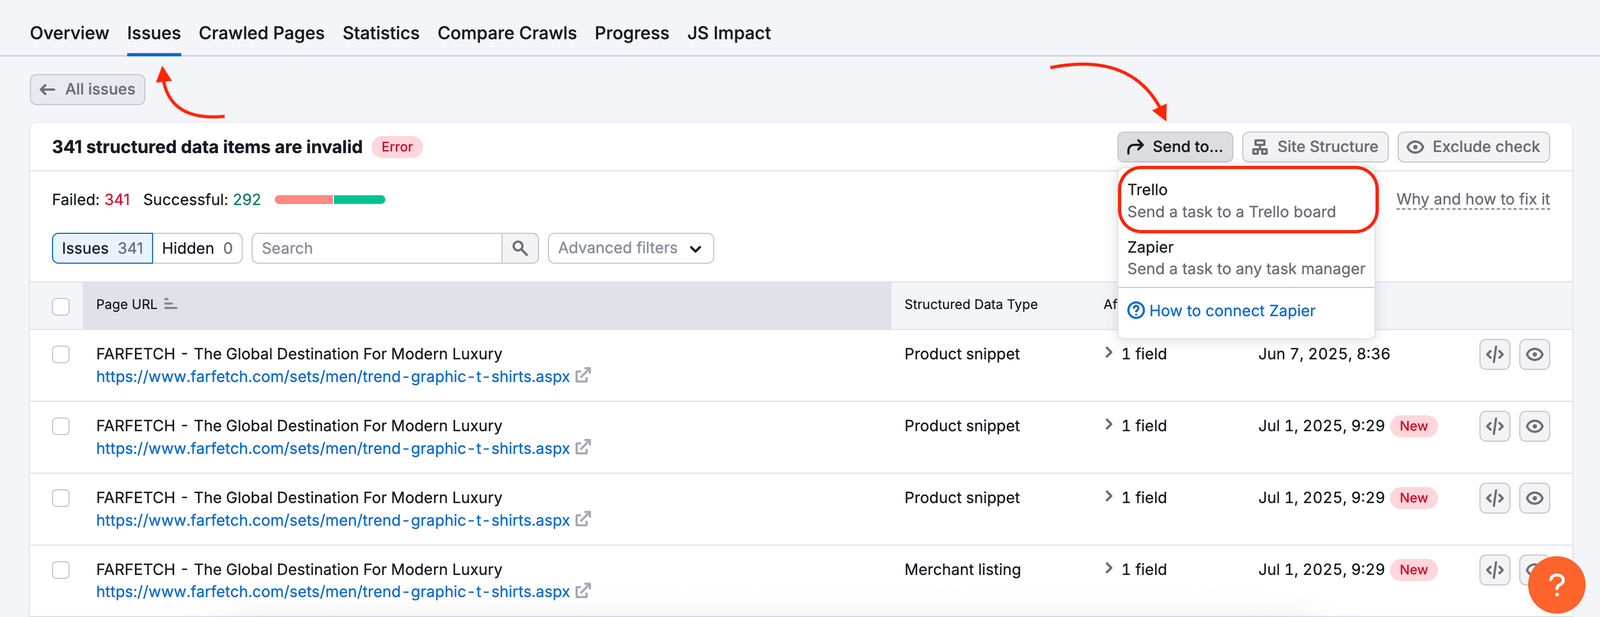Open the Statistics tab
This screenshot has height=617, width=1600.
(x=381, y=33)
